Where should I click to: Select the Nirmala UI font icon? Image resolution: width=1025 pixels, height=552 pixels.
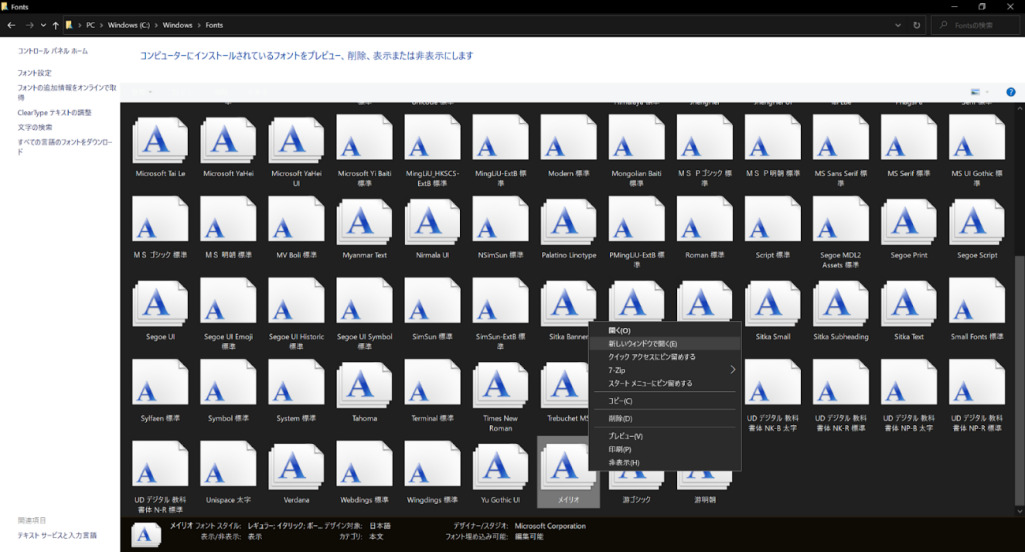point(432,221)
